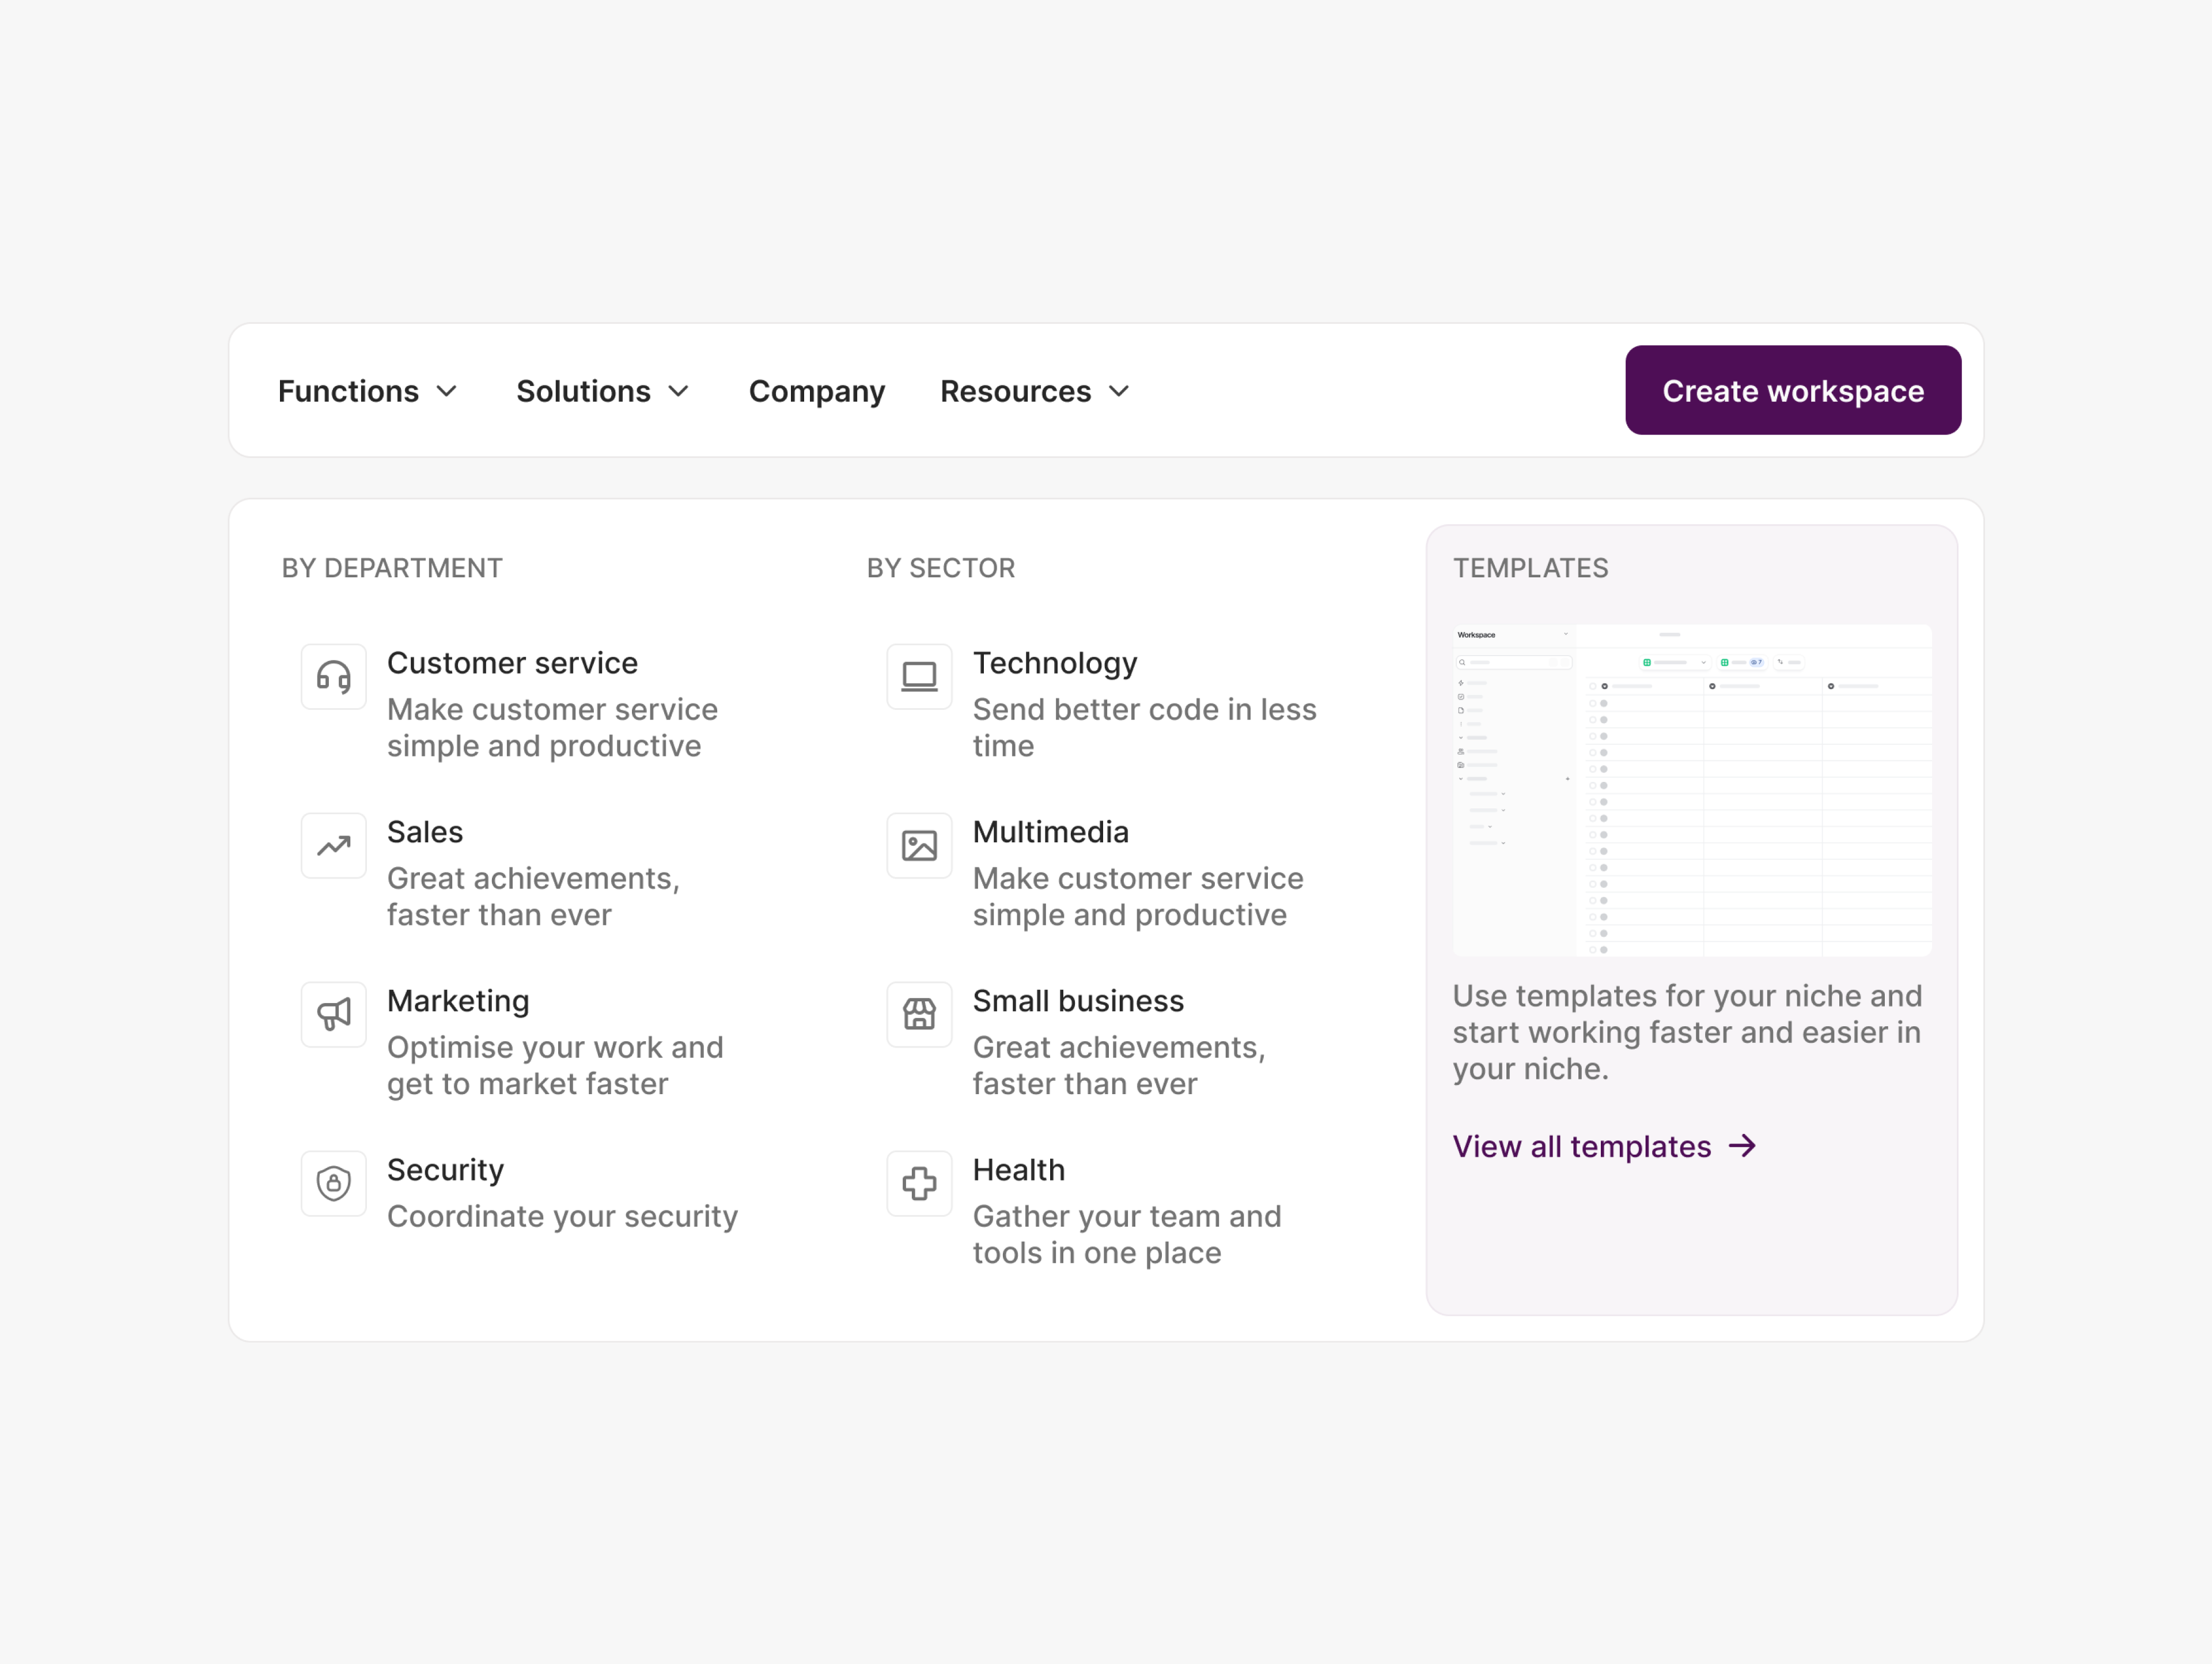Click the Health medical cross icon
The image size is (2212, 1664).
coord(919,1184)
